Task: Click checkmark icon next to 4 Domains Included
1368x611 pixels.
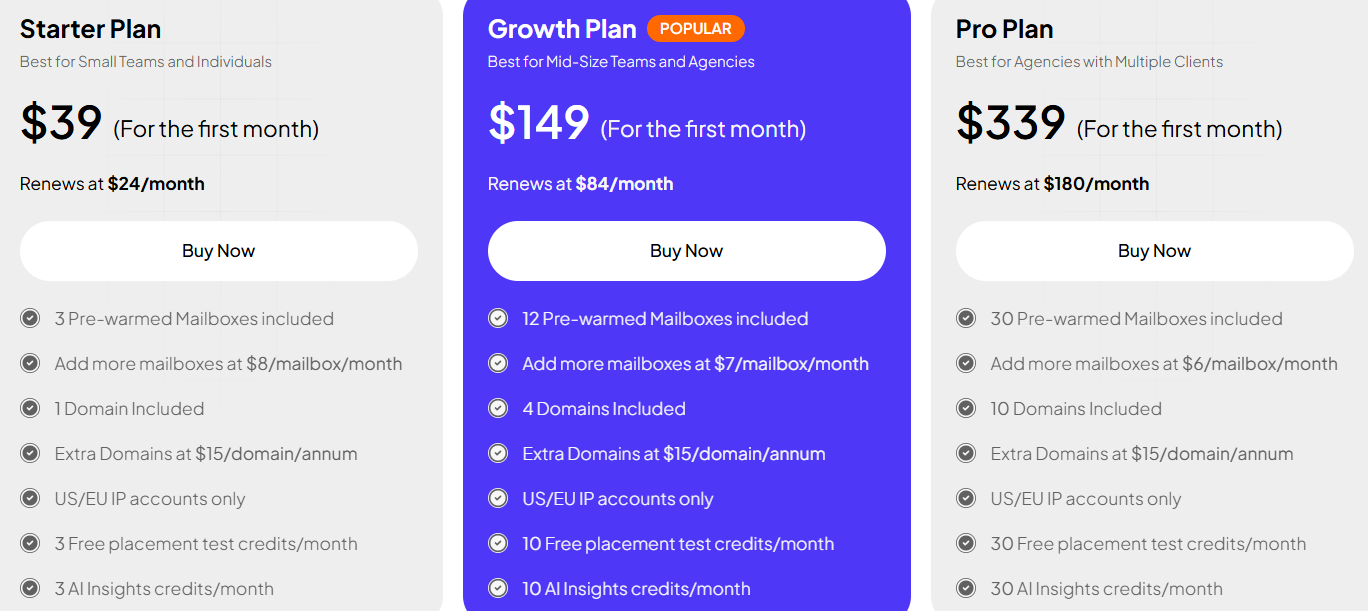Action: (498, 408)
